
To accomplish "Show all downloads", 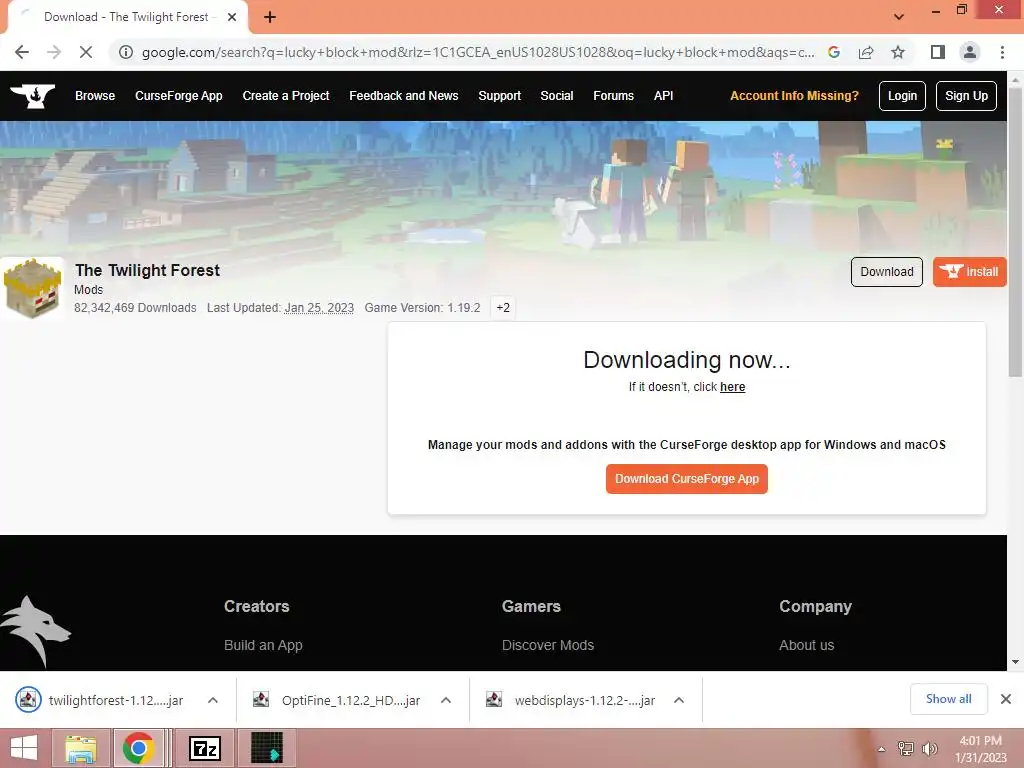I will 948,699.
